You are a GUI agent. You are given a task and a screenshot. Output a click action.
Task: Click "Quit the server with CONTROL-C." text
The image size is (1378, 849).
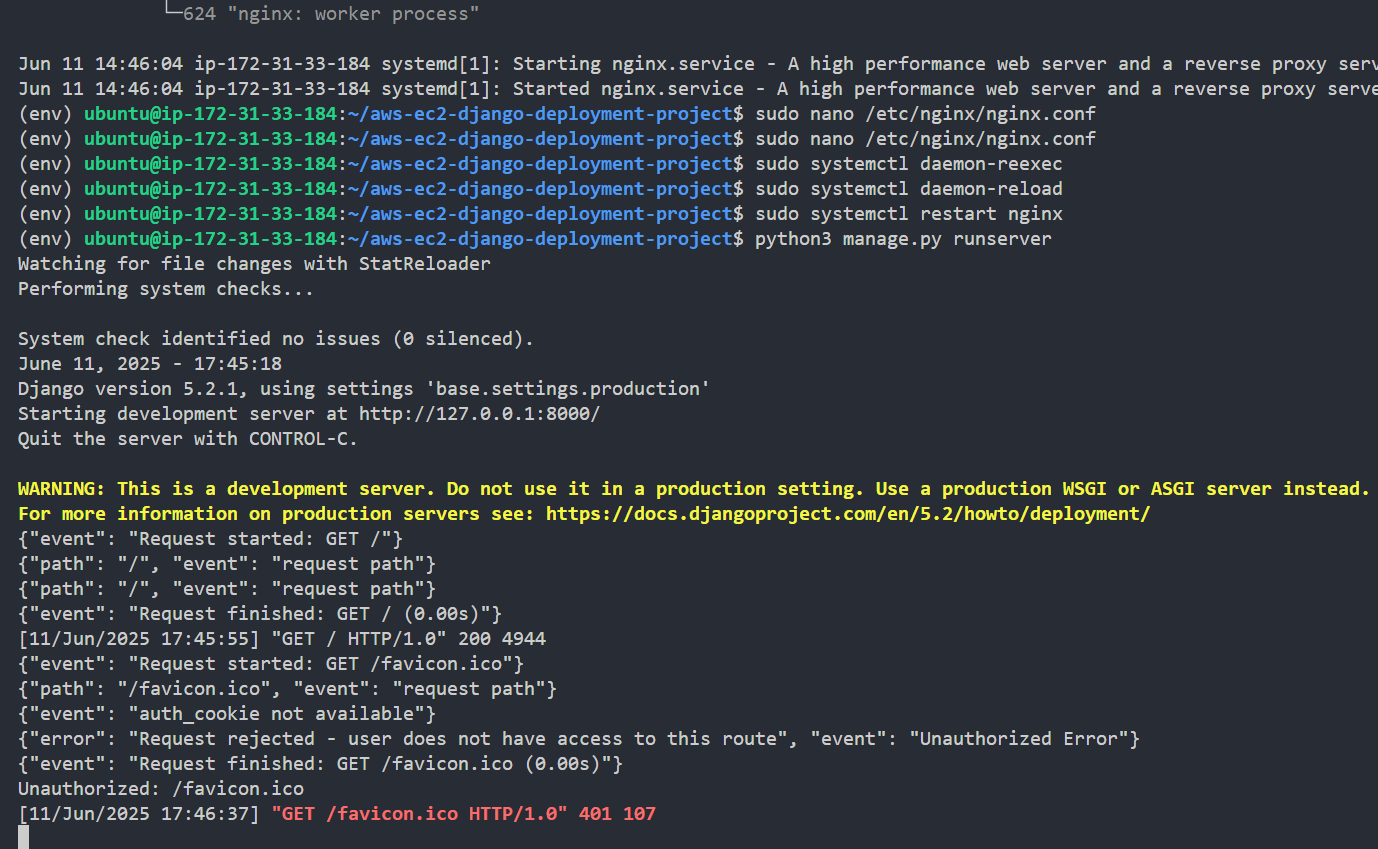187,439
